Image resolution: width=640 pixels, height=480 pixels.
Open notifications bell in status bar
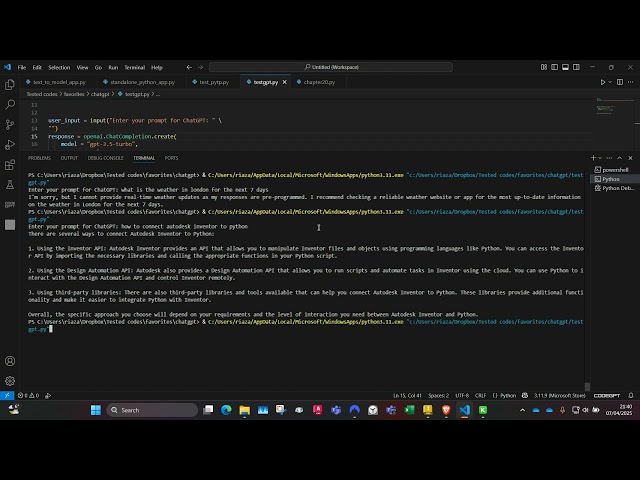point(631,396)
